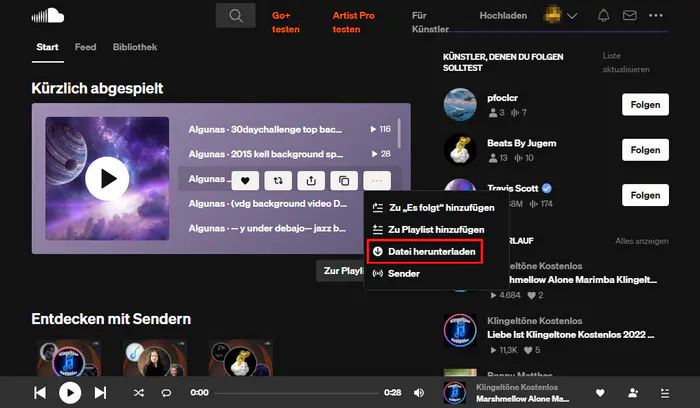The image size is (700, 408).
Task: Open Liebe Ist Klingeltone track artwork
Action: click(x=460, y=330)
